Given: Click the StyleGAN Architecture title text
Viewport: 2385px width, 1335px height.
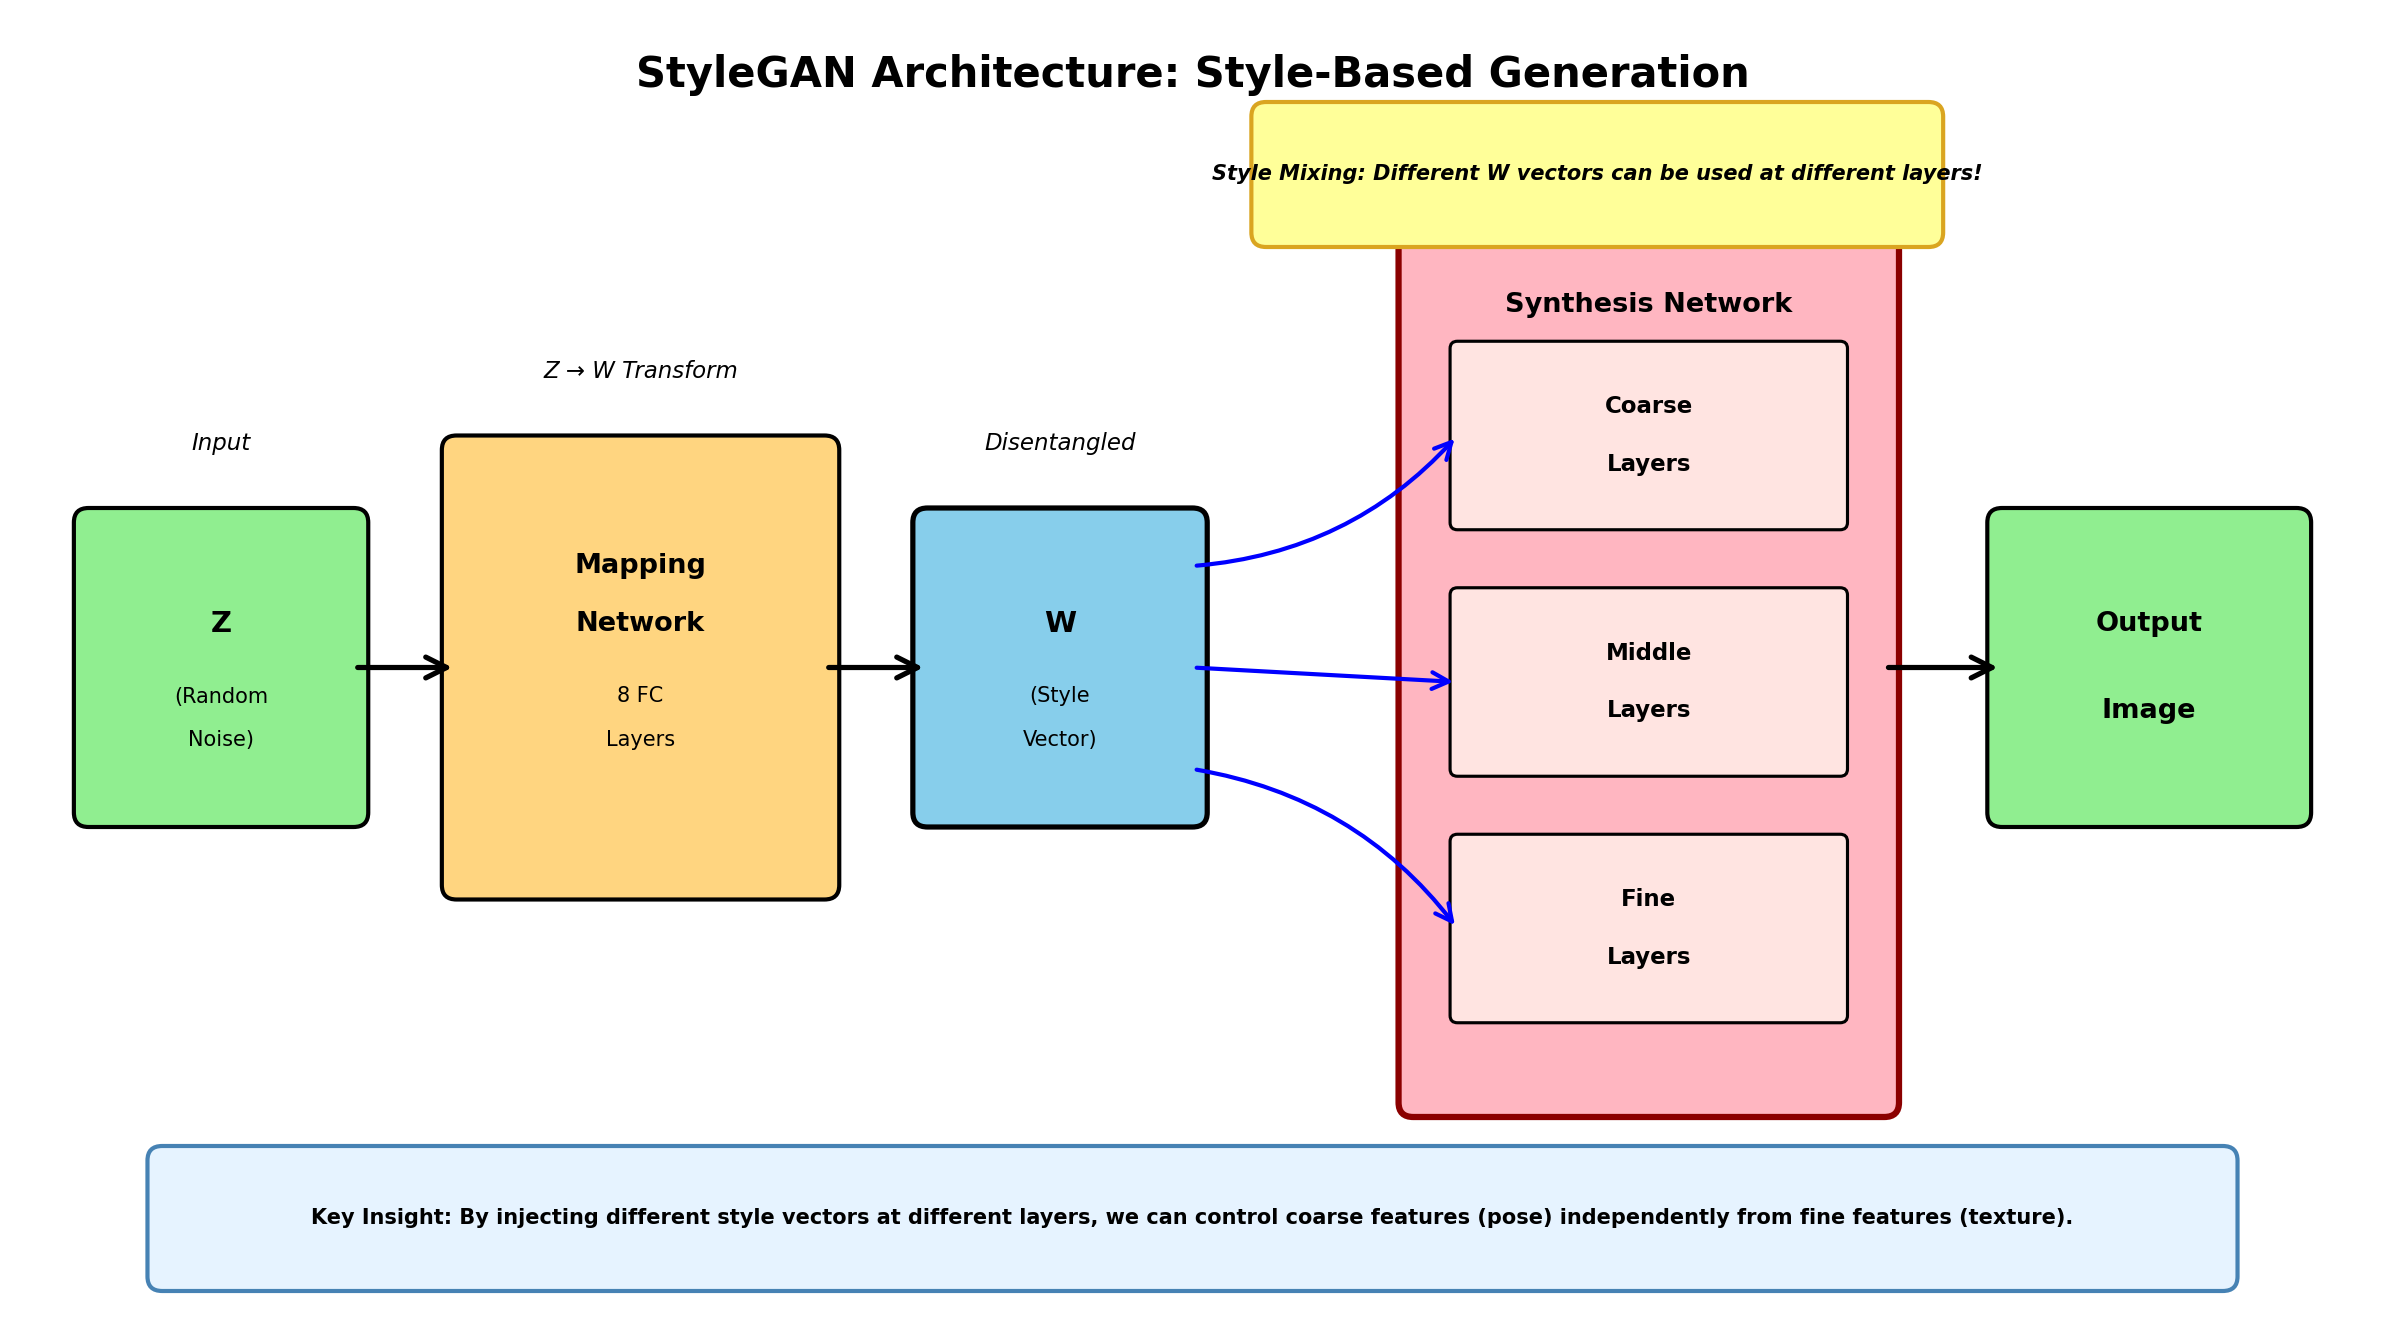Looking at the screenshot, I should (1192, 74).
